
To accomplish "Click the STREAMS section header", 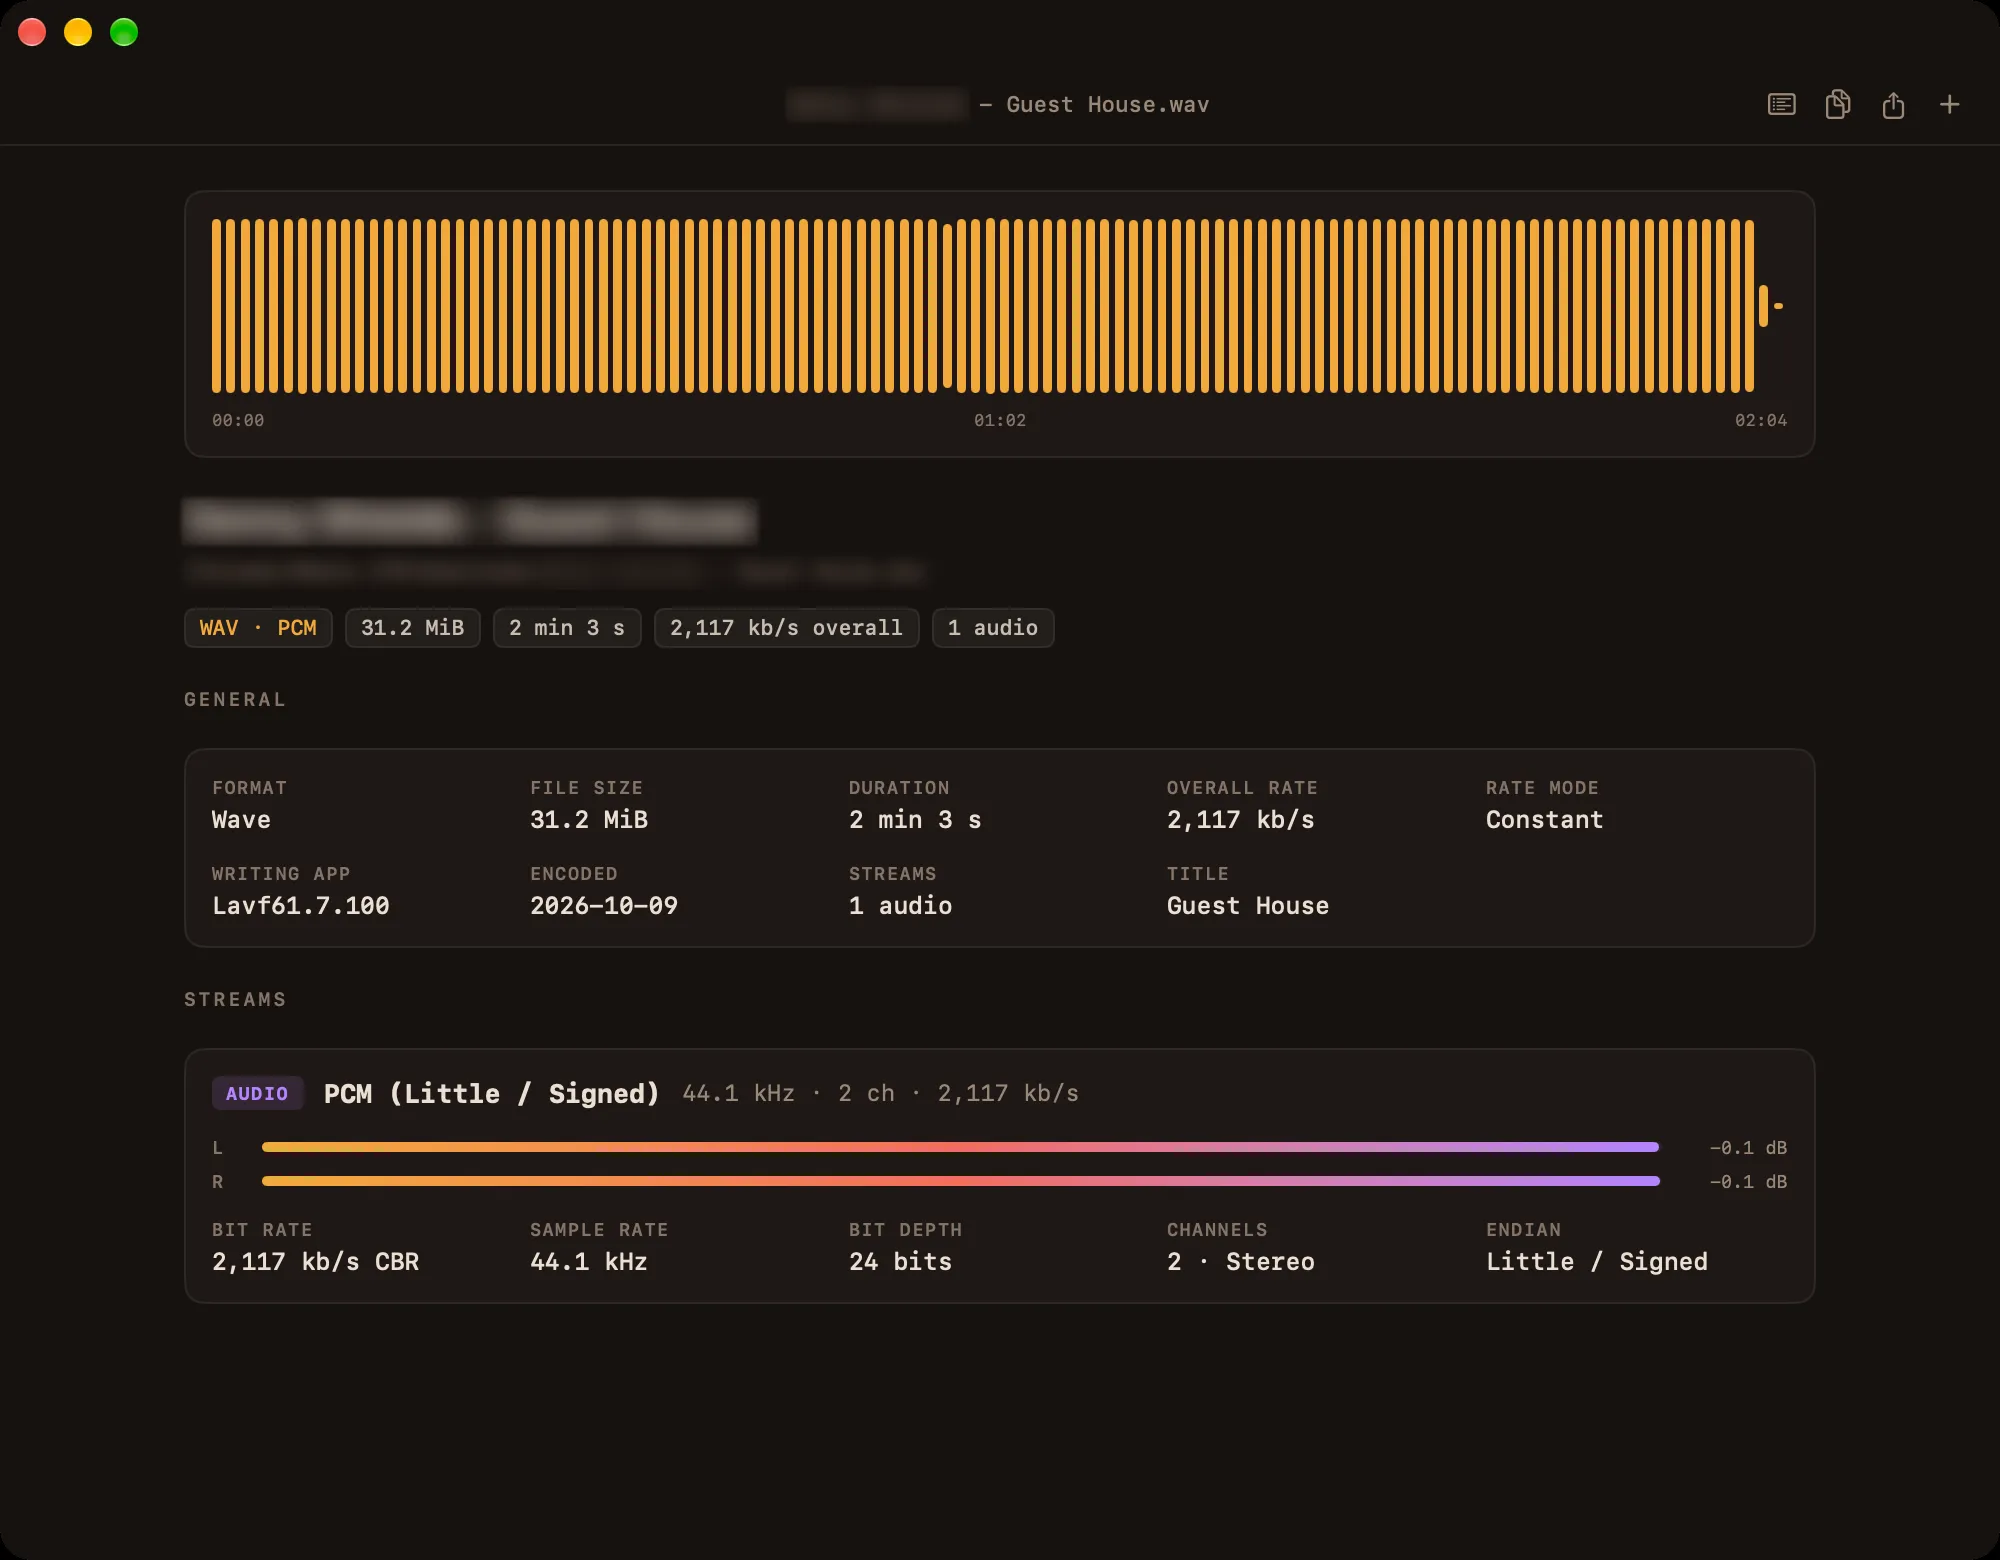I will 235,1000.
